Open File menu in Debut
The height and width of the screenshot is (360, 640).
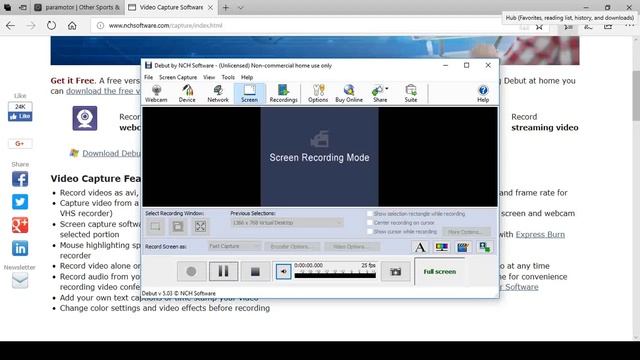coord(149,77)
